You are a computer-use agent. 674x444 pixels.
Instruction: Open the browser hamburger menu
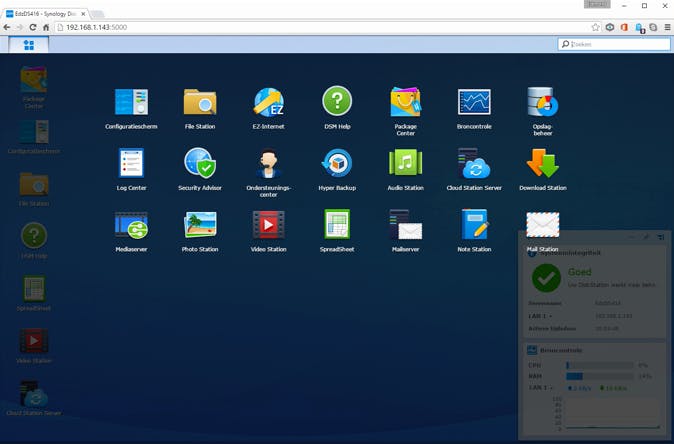point(667,27)
